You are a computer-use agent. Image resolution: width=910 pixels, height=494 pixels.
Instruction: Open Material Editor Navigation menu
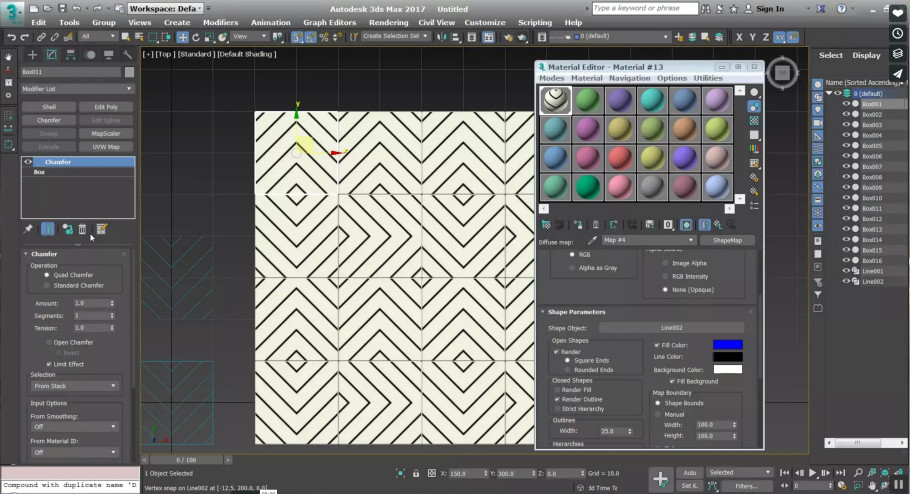629,78
